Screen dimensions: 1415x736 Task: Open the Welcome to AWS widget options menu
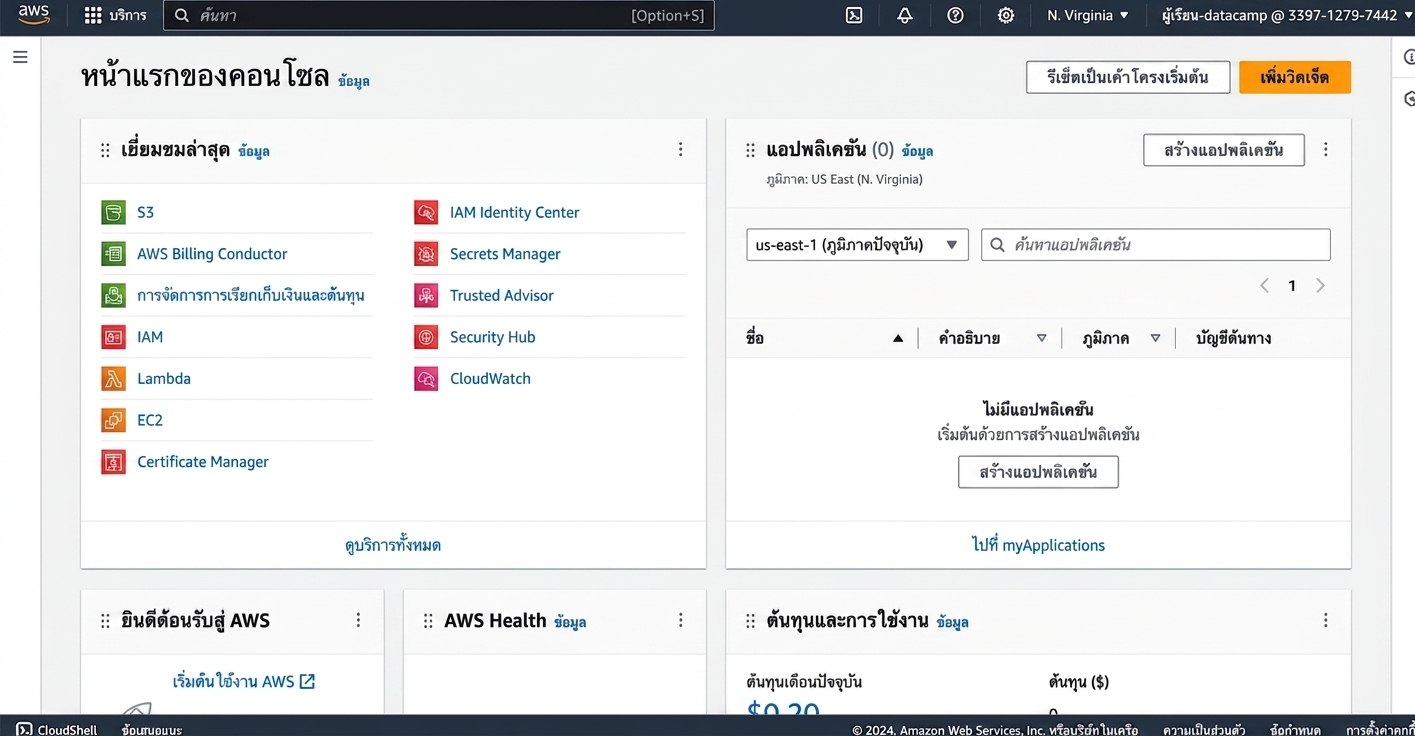[x=358, y=620]
